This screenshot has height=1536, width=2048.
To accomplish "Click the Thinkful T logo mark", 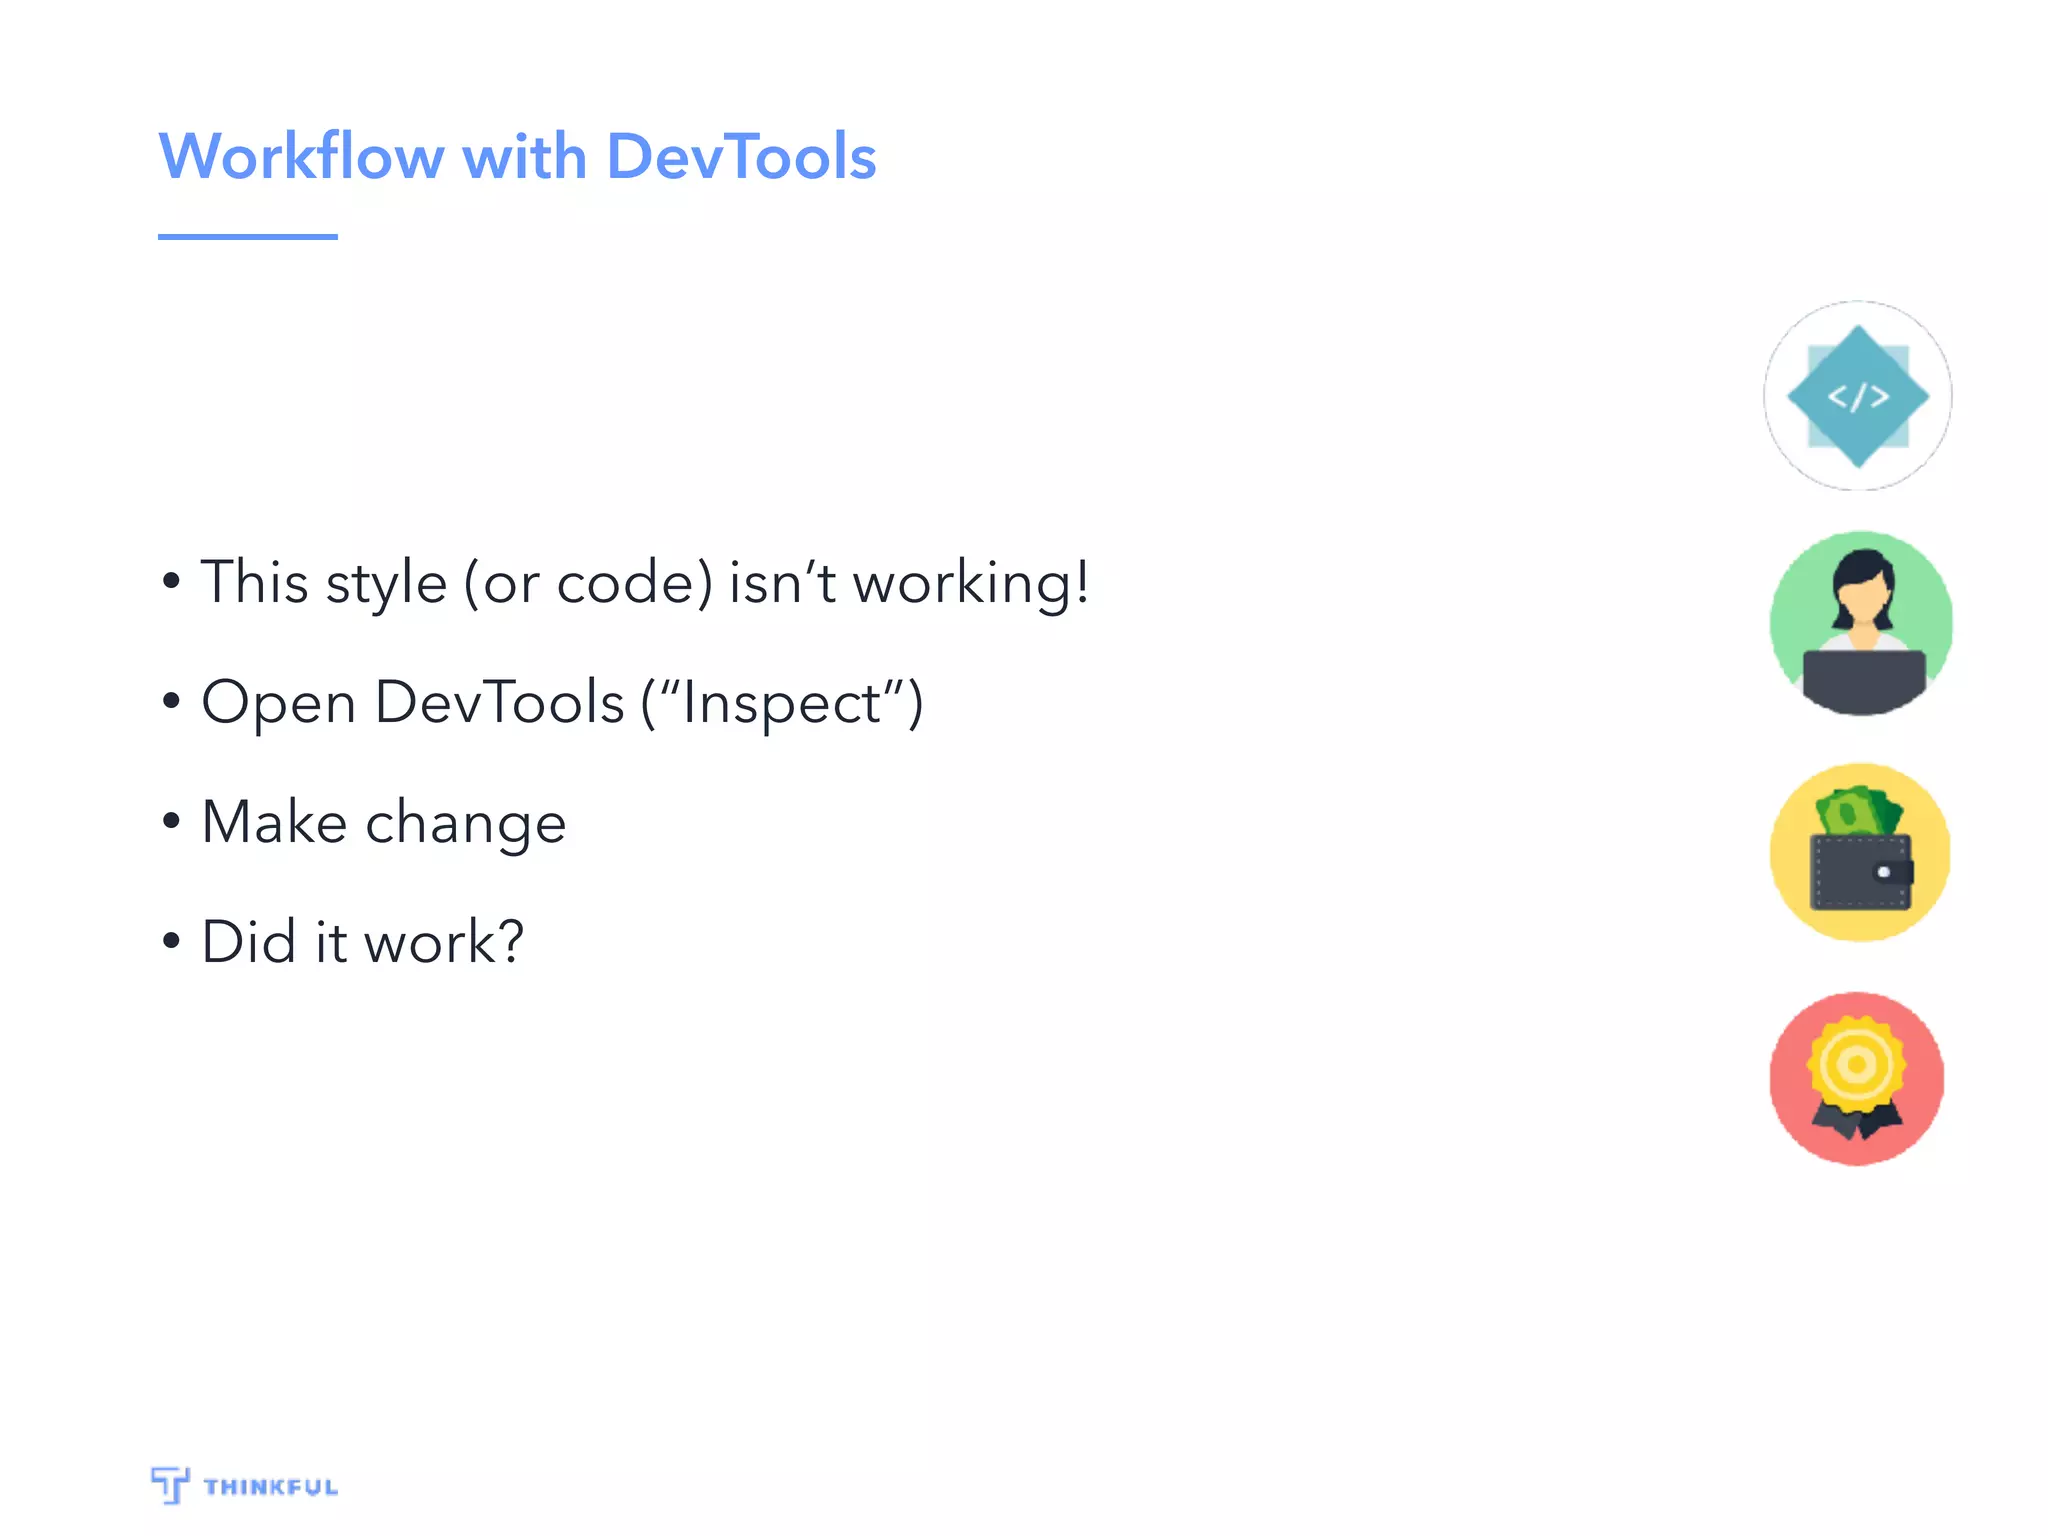I will click(169, 1484).
